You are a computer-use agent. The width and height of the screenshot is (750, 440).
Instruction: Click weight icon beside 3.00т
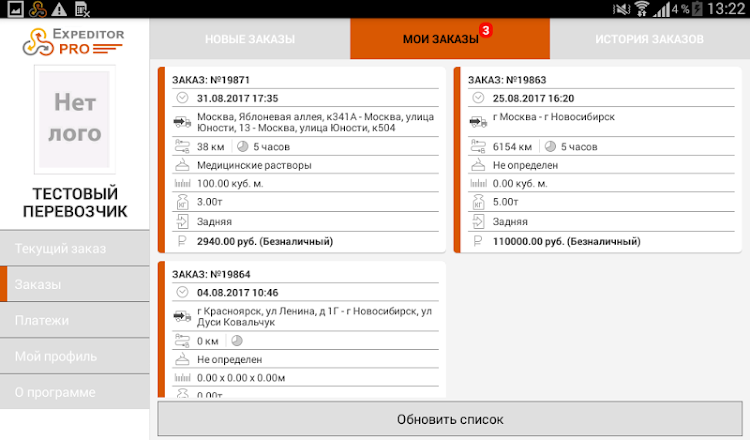pos(182,202)
